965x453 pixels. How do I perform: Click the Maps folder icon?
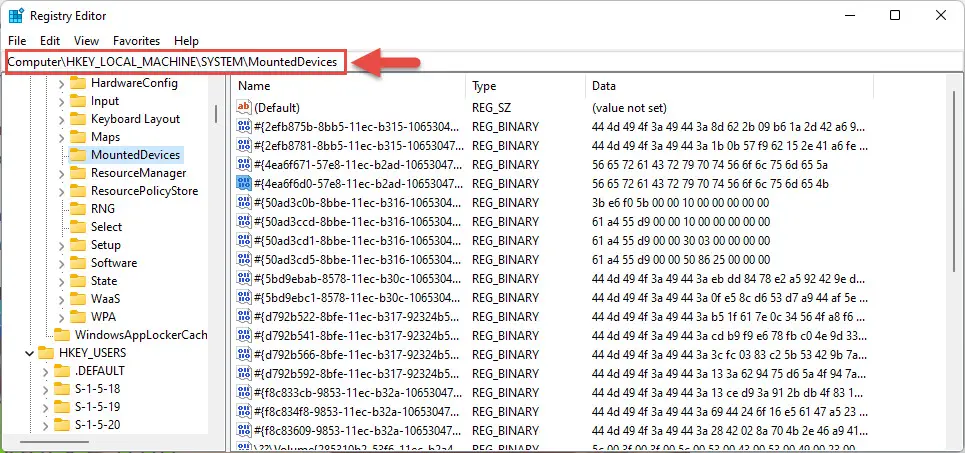[78, 137]
